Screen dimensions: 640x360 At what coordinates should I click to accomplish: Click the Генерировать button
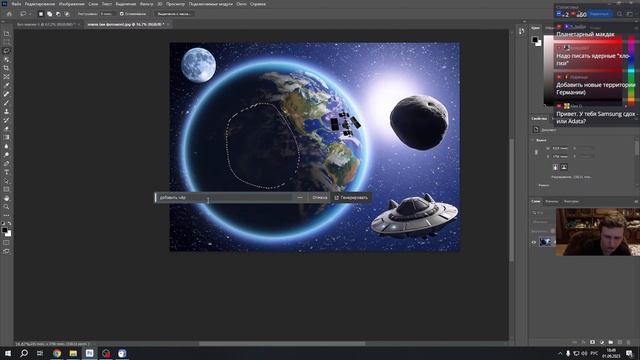pos(351,198)
